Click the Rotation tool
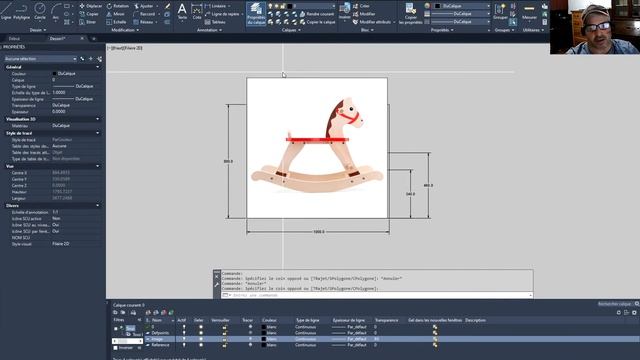The width and height of the screenshot is (640, 360). click(118, 6)
